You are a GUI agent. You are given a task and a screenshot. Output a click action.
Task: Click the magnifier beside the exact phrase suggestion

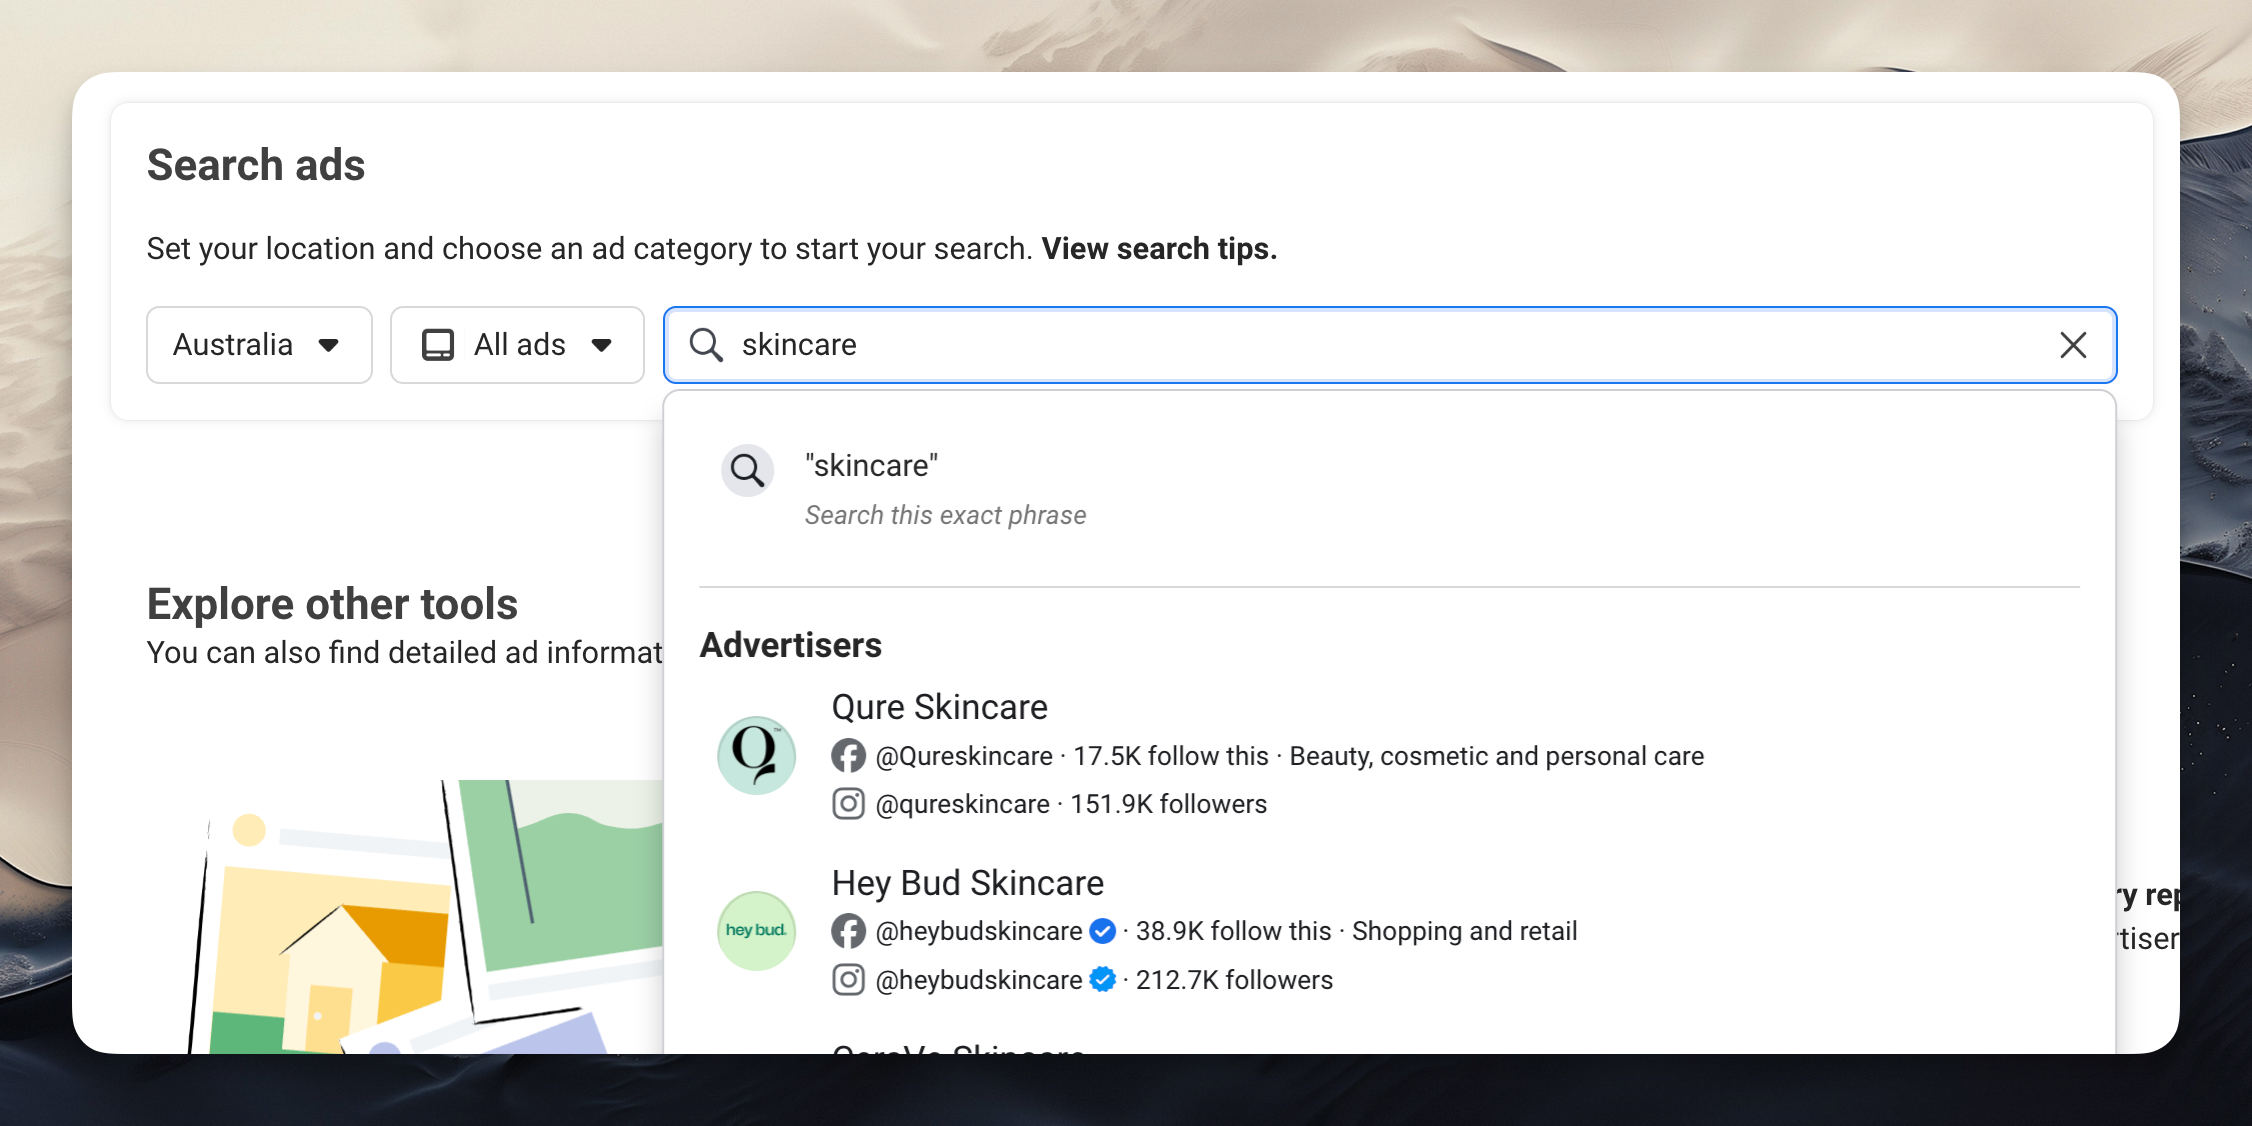point(747,470)
